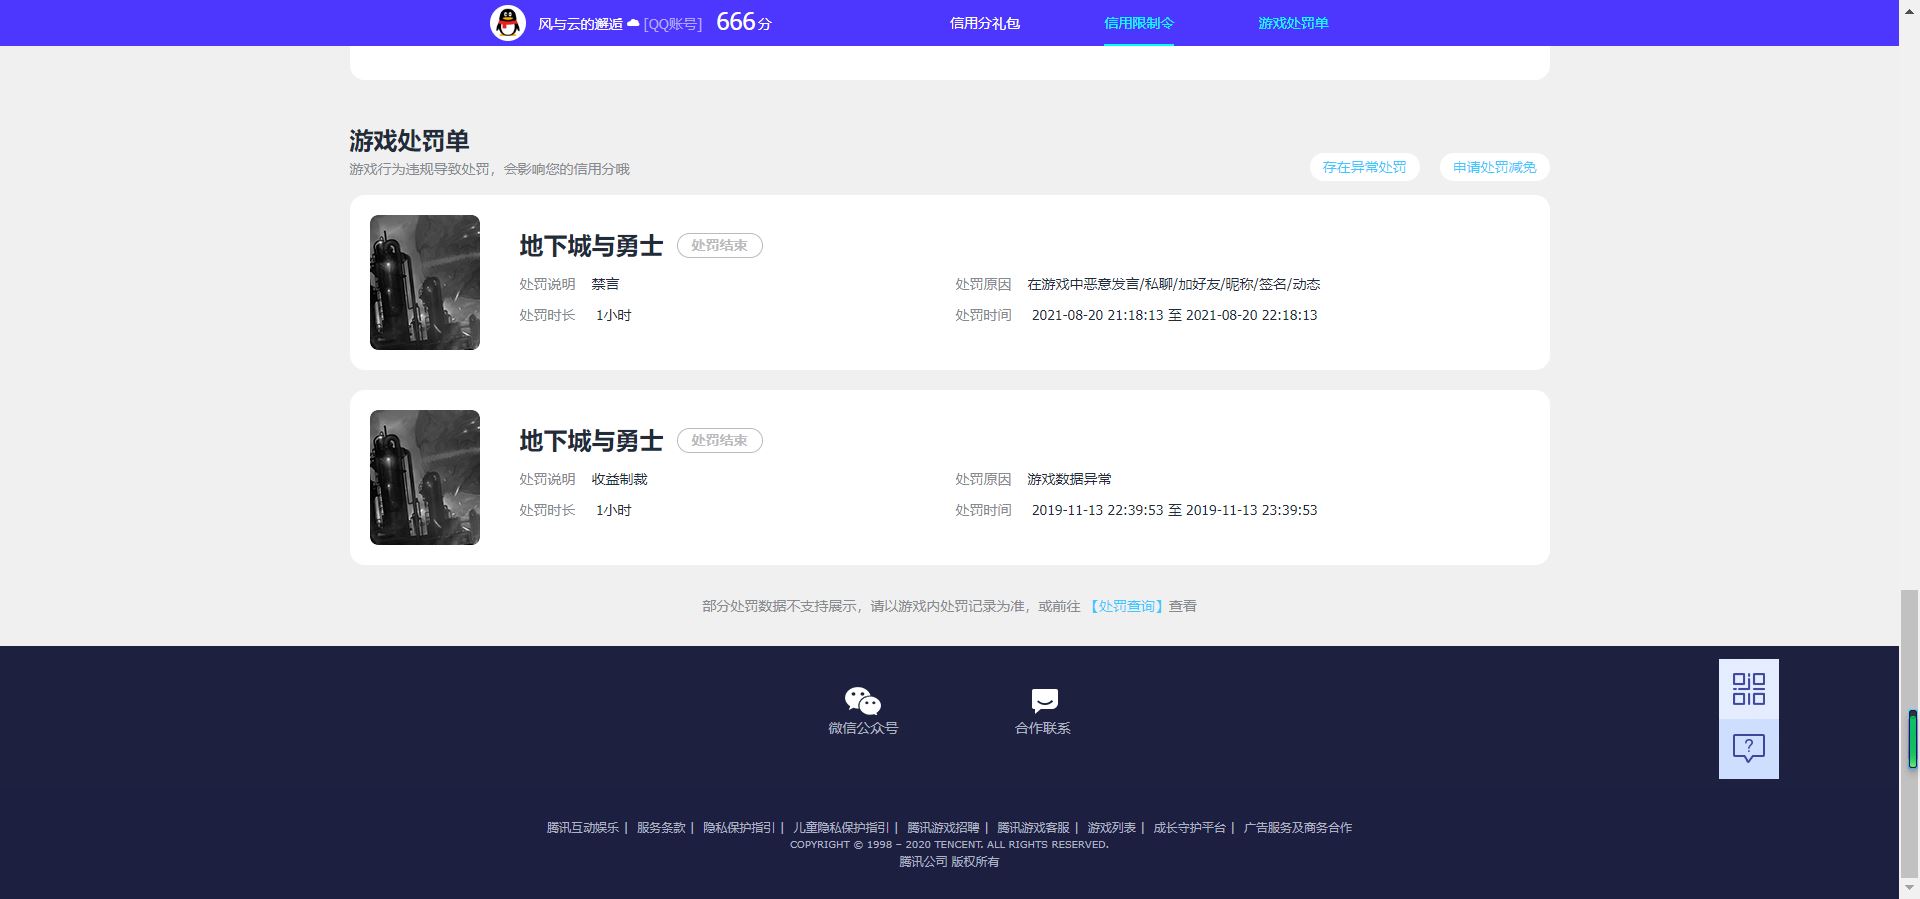This screenshot has width=1920, height=899.
Task: Click the scrollbar down arrow
Action: coord(1909,888)
